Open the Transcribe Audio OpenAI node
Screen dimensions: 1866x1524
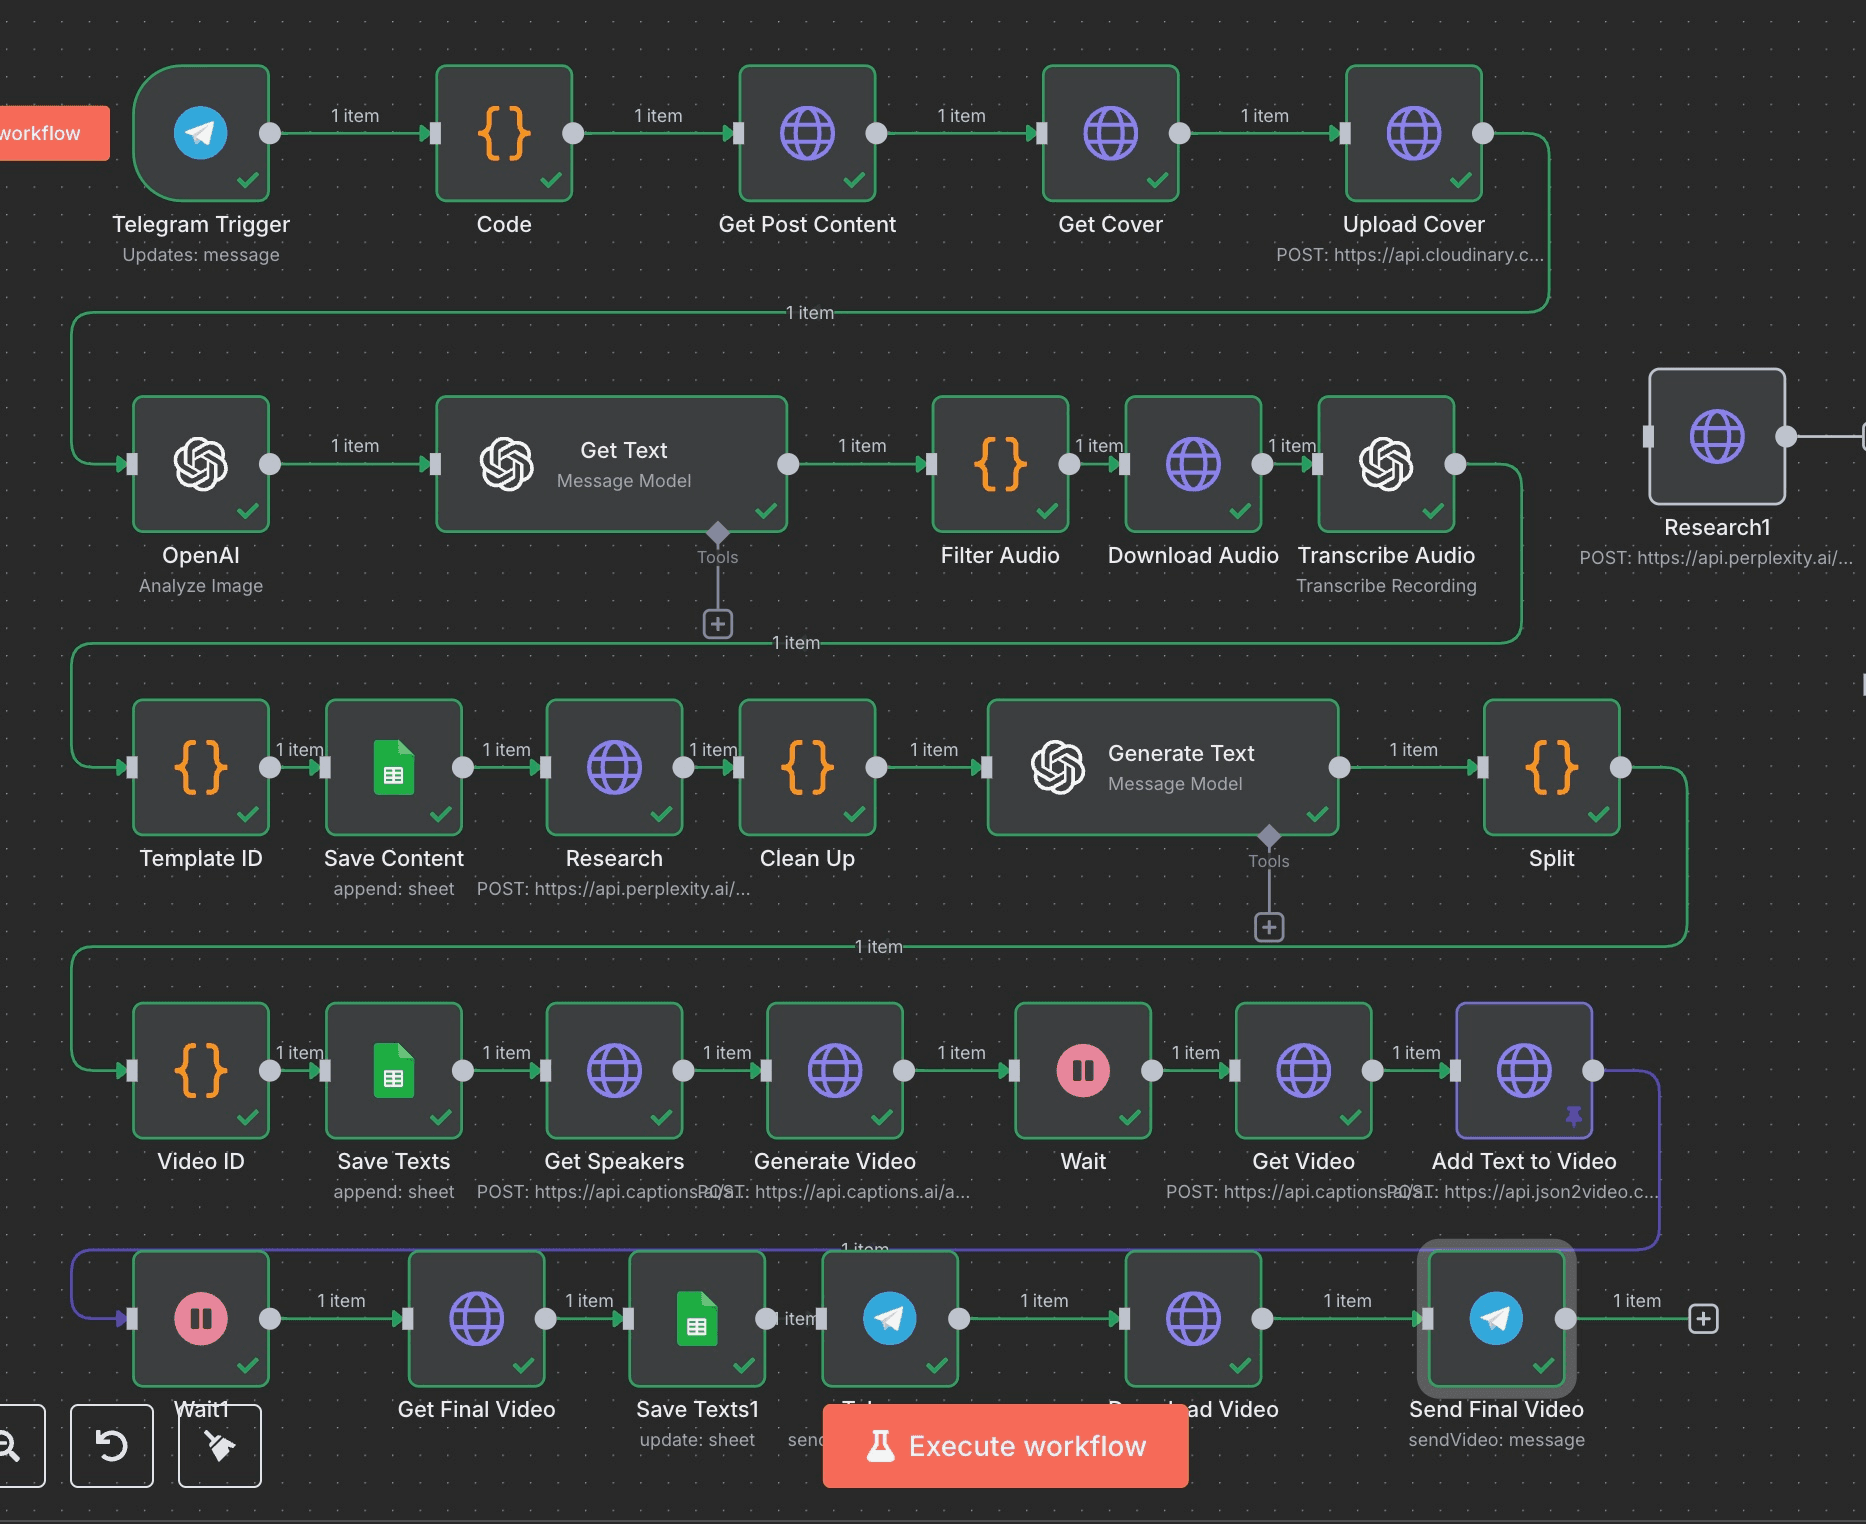pyautogui.click(x=1386, y=463)
